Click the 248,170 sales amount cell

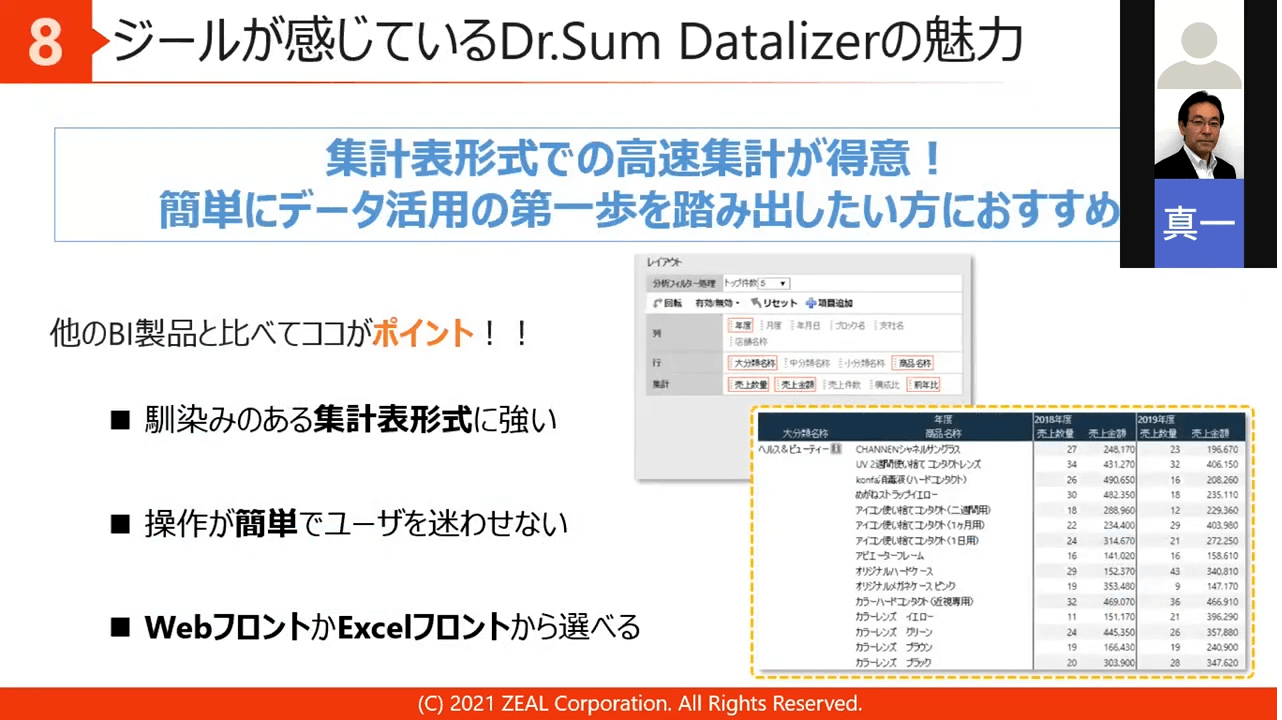[x=1118, y=449]
